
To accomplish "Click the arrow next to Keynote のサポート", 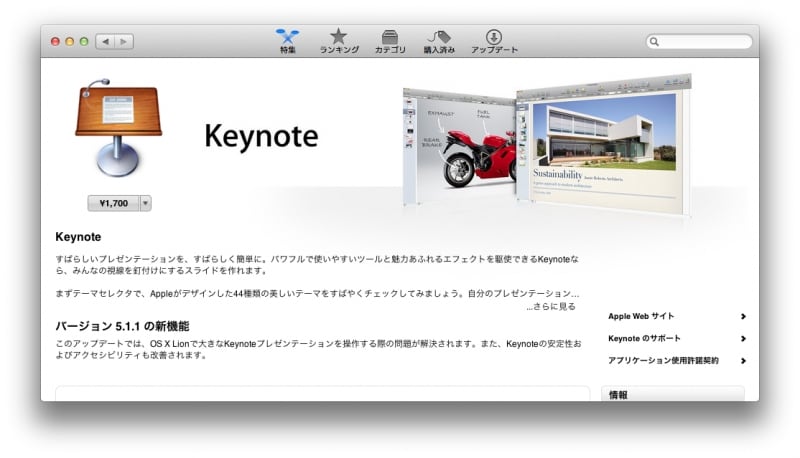I will click(743, 339).
